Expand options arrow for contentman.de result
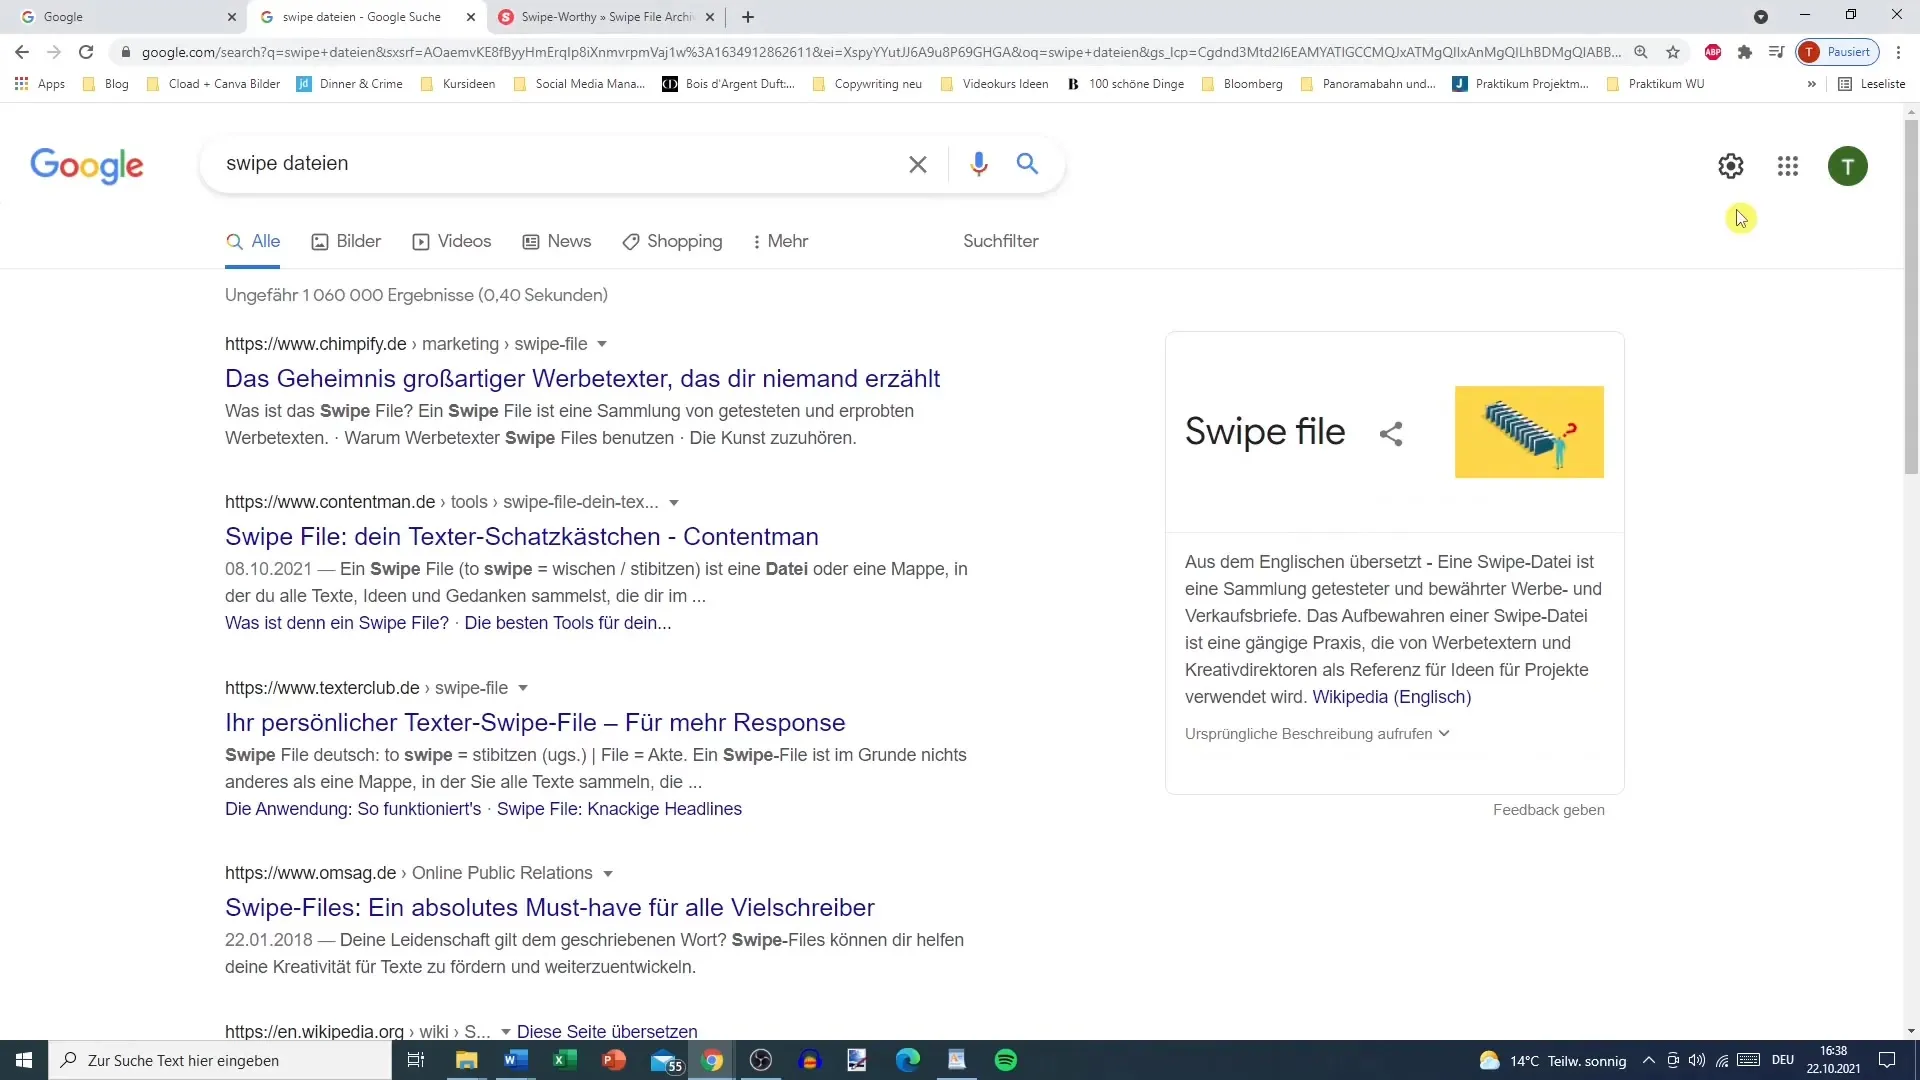 click(x=674, y=503)
